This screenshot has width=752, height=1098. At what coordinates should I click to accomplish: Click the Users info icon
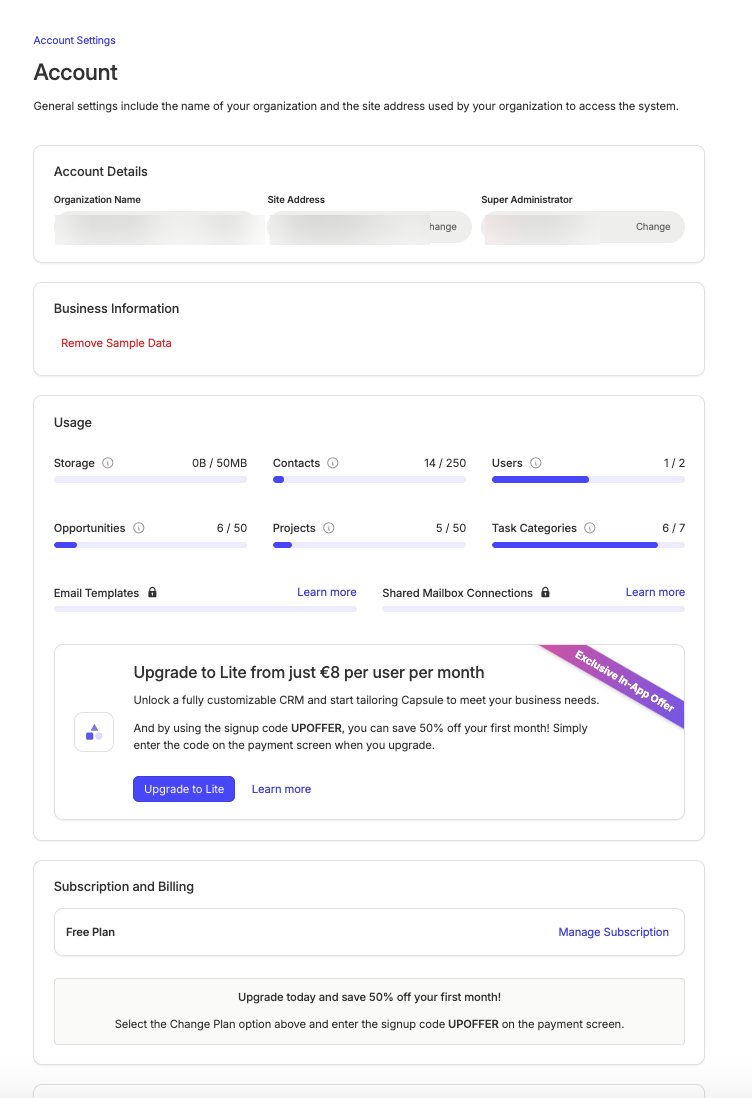click(x=536, y=463)
